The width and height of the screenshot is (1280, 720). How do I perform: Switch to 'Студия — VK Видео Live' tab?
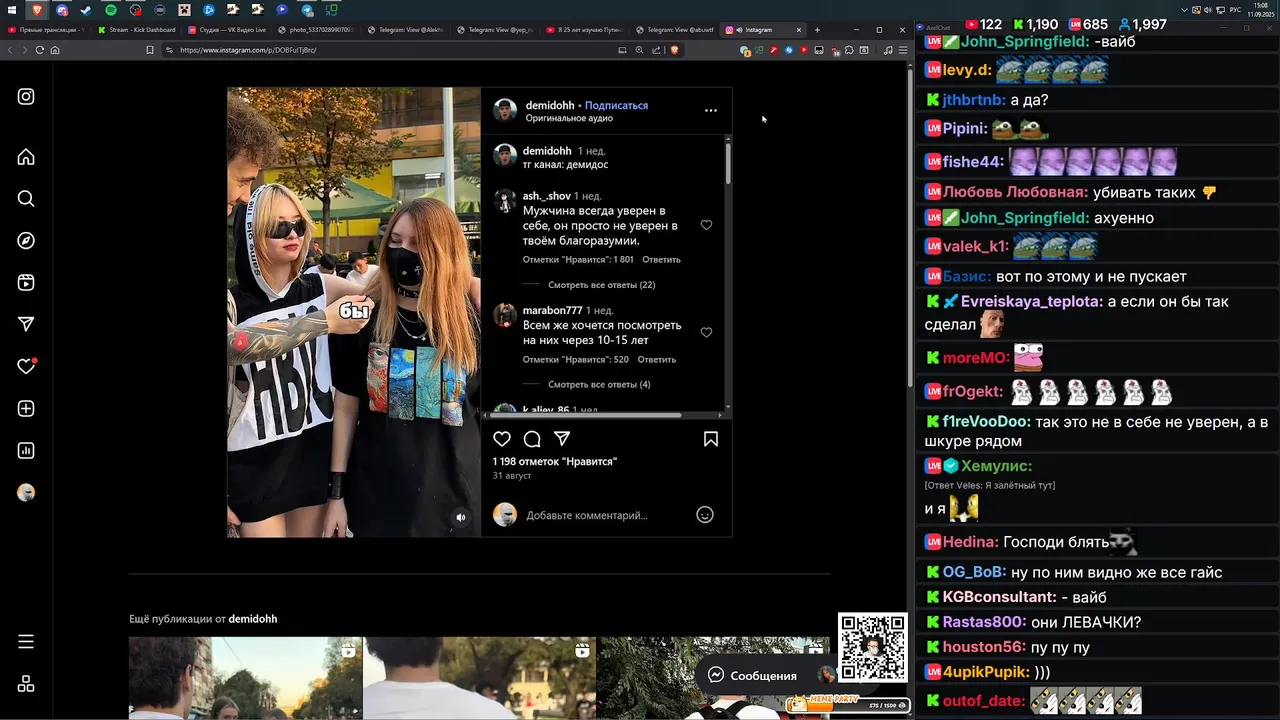click(226, 30)
